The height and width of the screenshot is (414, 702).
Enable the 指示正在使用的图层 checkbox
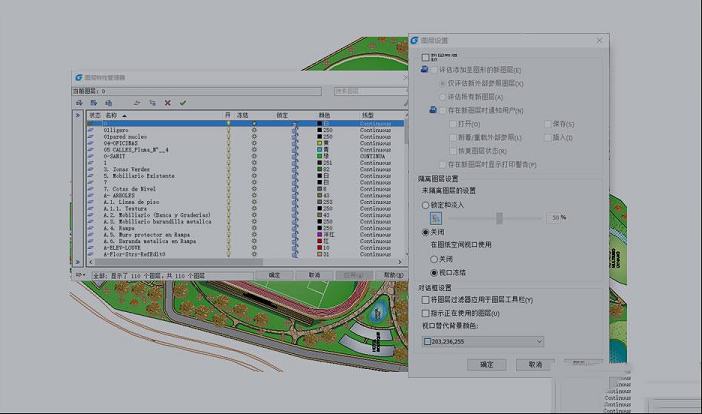(426, 313)
